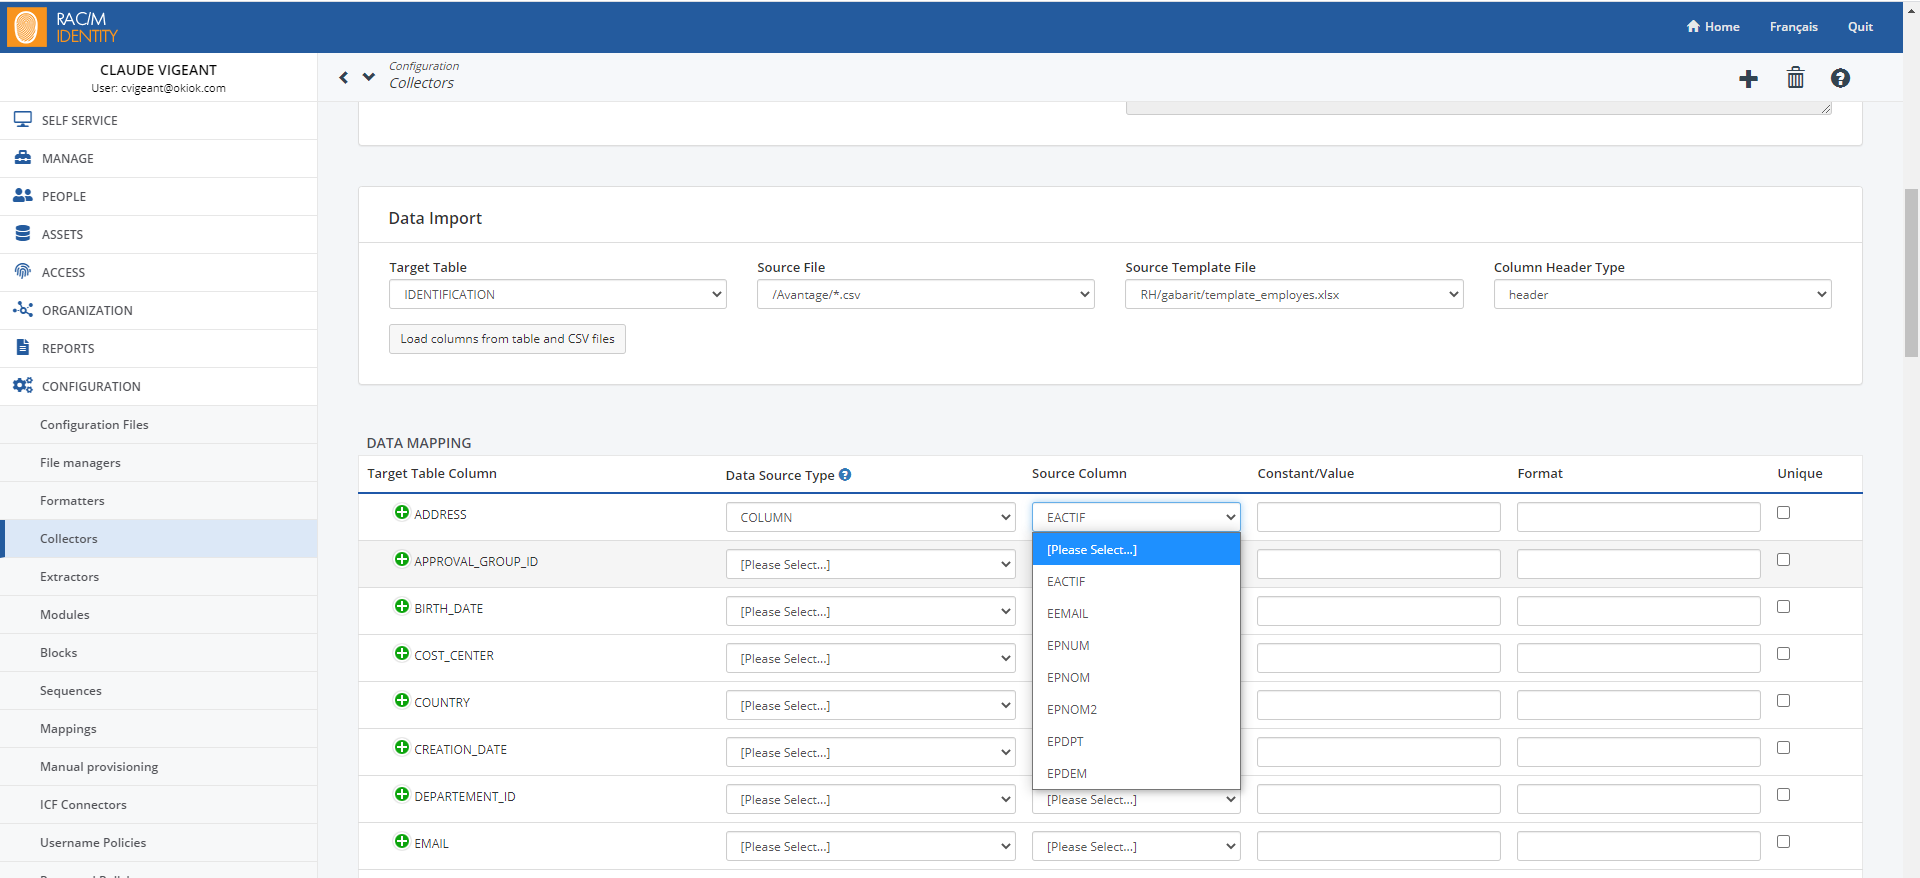Image resolution: width=1920 pixels, height=878 pixels.
Task: Open ICF Connectors sidebar item
Action: [x=159, y=804]
